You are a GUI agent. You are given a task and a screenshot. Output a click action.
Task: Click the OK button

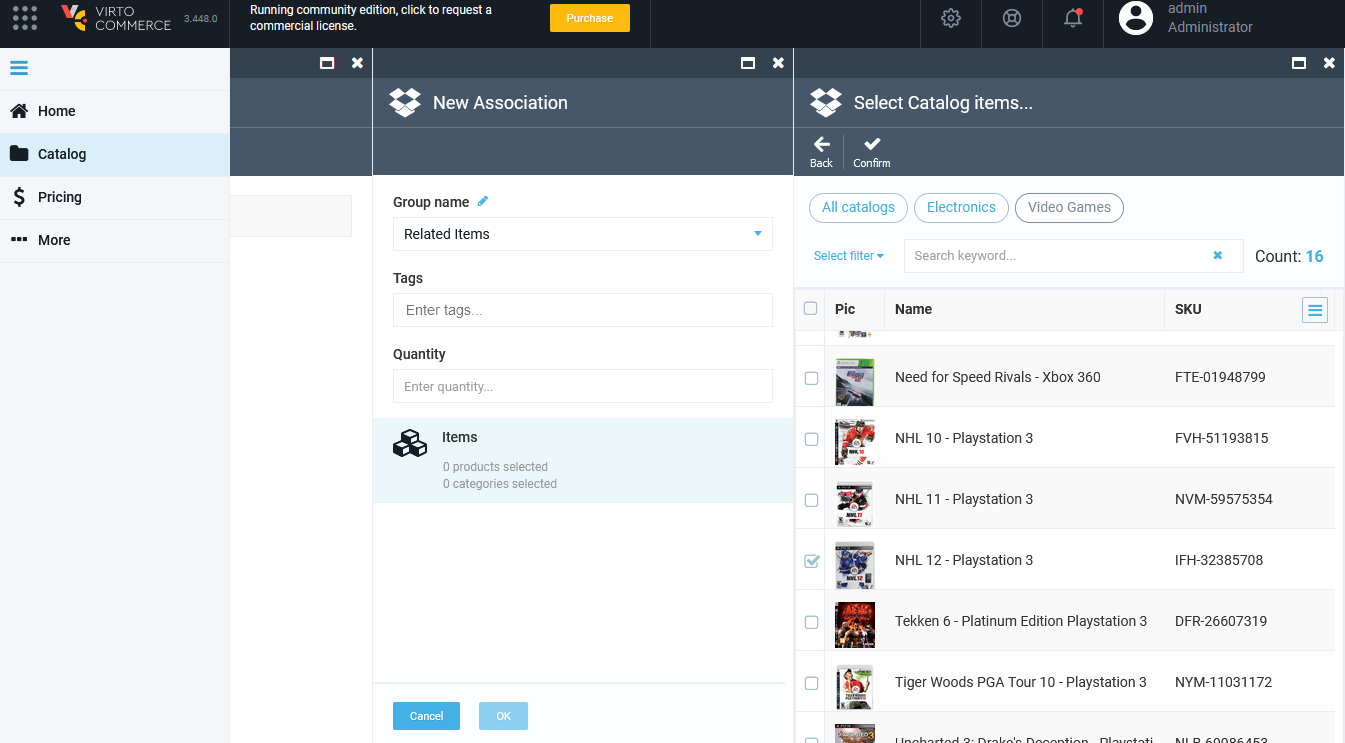[x=503, y=716]
